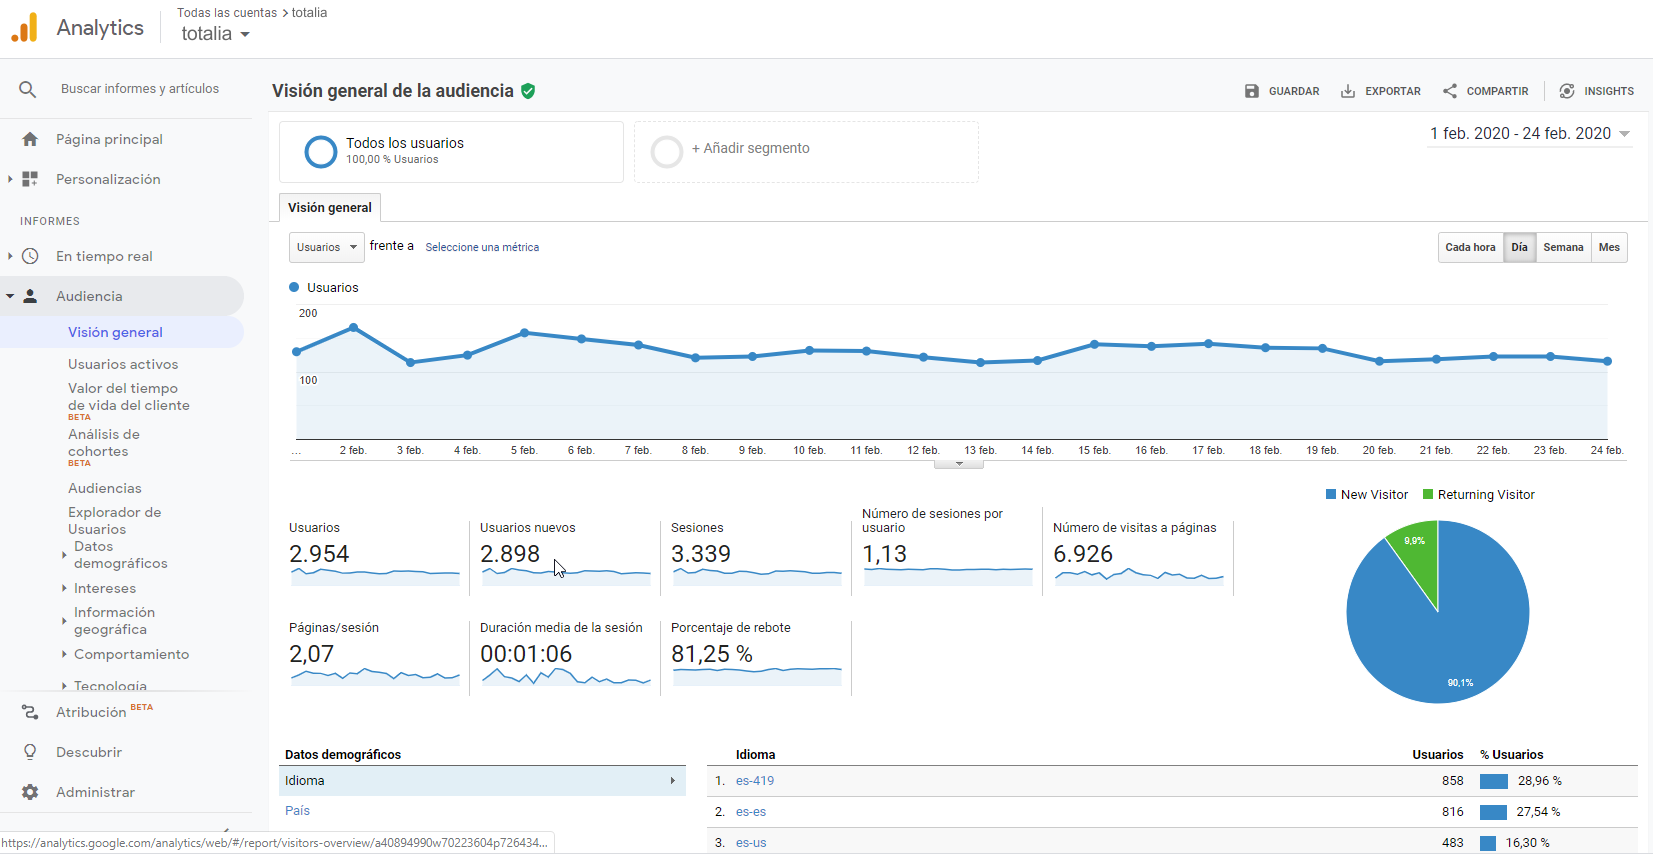Click the Exportar download icon

1348,91
